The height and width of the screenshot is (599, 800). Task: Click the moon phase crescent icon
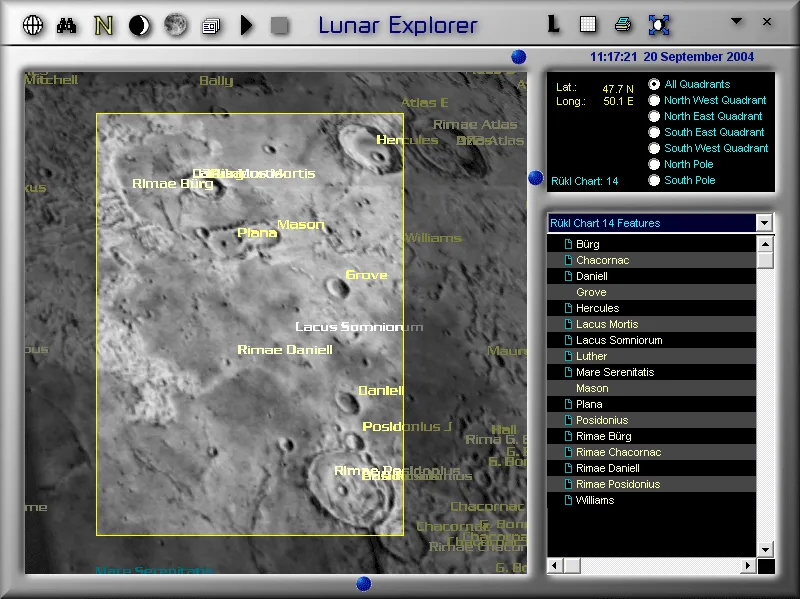[139, 25]
